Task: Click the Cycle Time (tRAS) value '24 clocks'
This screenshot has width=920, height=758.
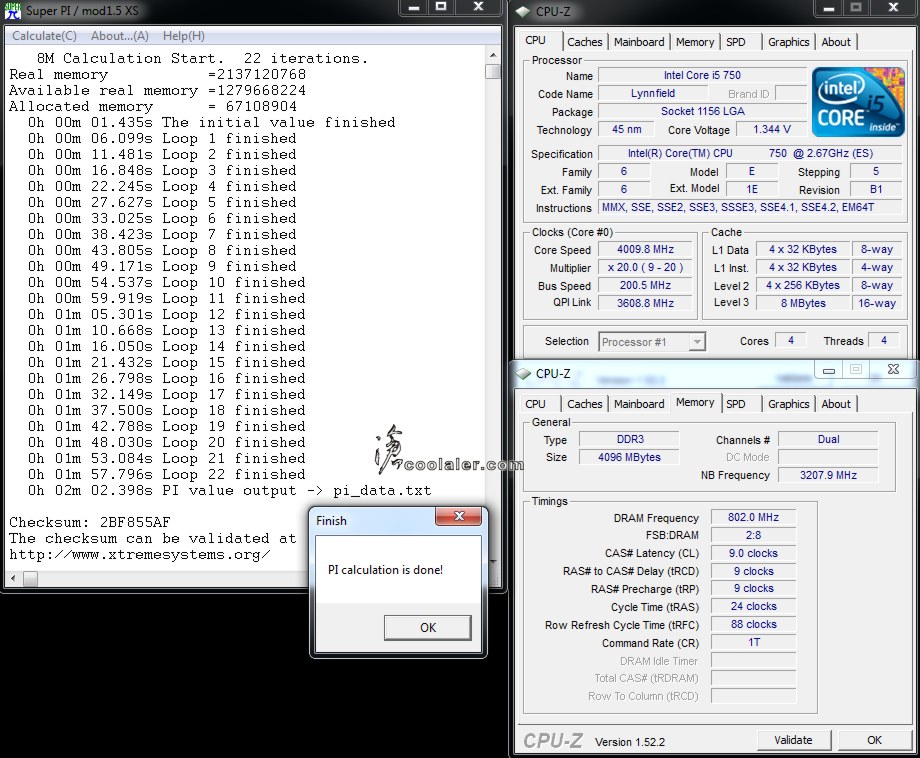Action: pyautogui.click(x=753, y=606)
